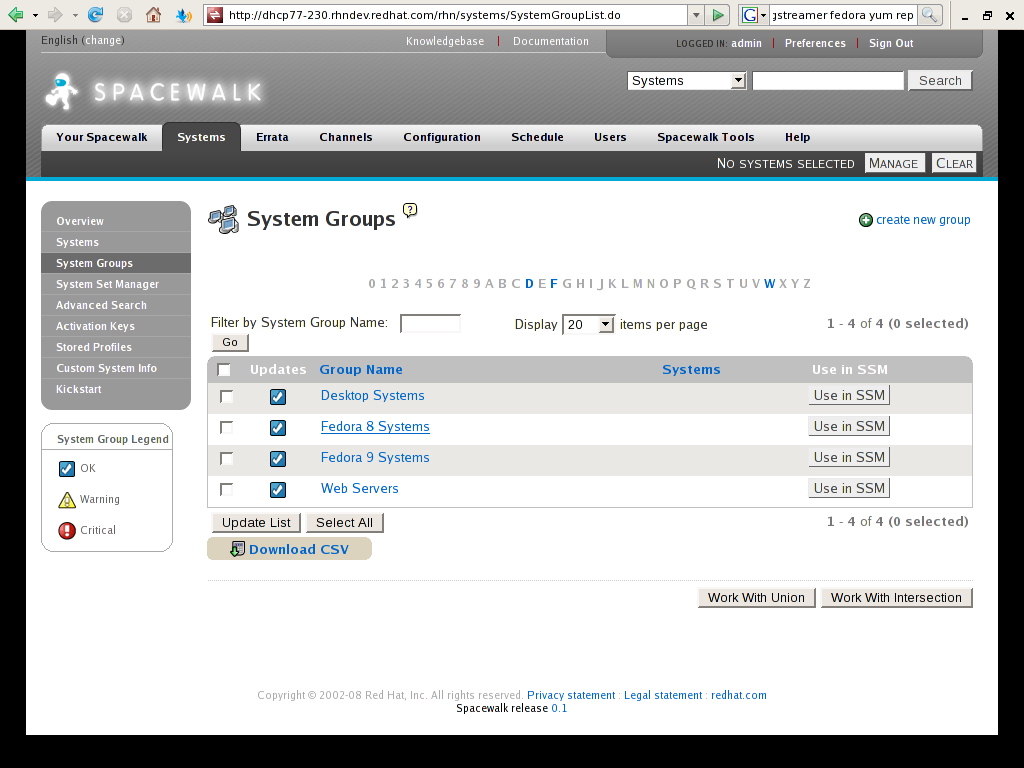
Task: Click the browser forward arrow
Action: pyautogui.click(x=56, y=14)
